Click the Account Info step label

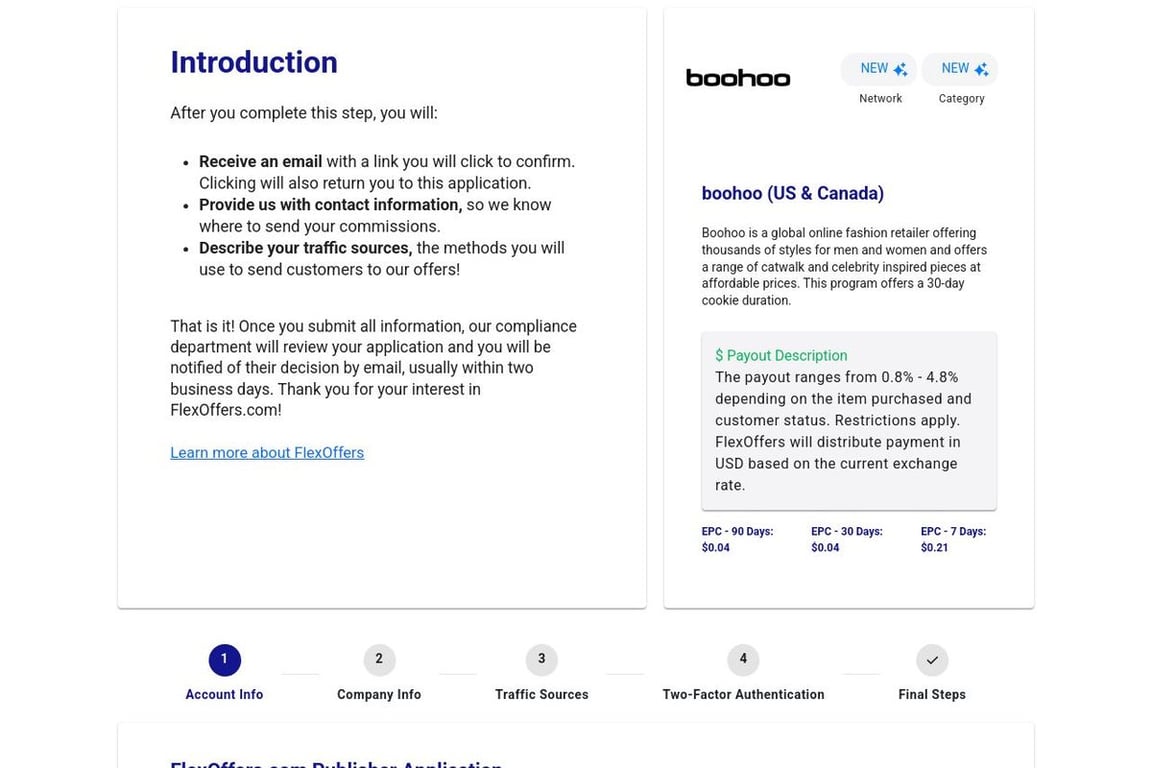pyautogui.click(x=224, y=695)
